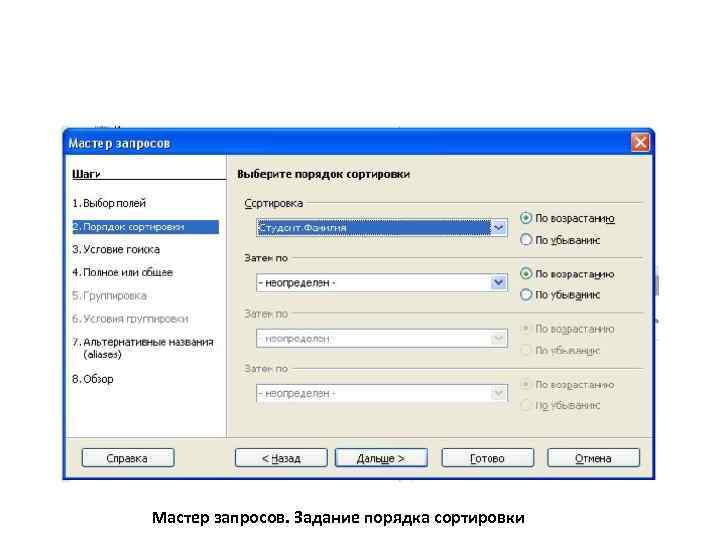The height and width of the screenshot is (540, 720).
Task: Go to step 8 Обзор
Action: pos(93,379)
